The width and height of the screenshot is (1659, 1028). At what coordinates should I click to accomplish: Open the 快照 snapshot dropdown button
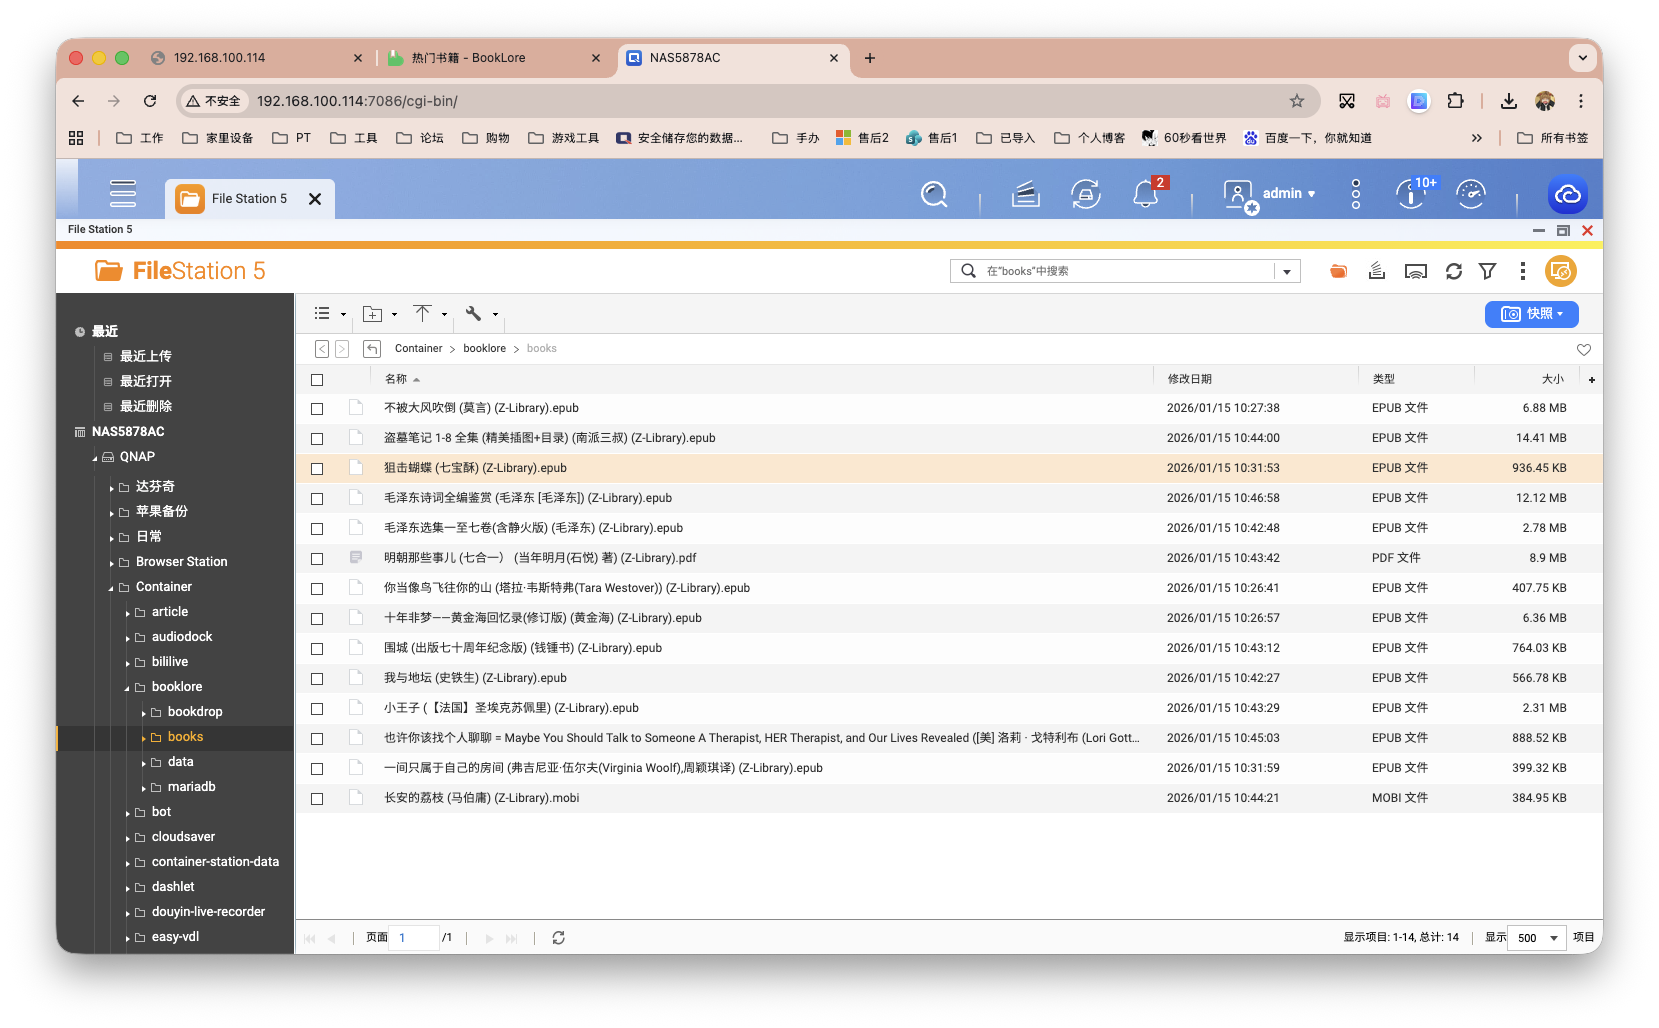(1531, 314)
